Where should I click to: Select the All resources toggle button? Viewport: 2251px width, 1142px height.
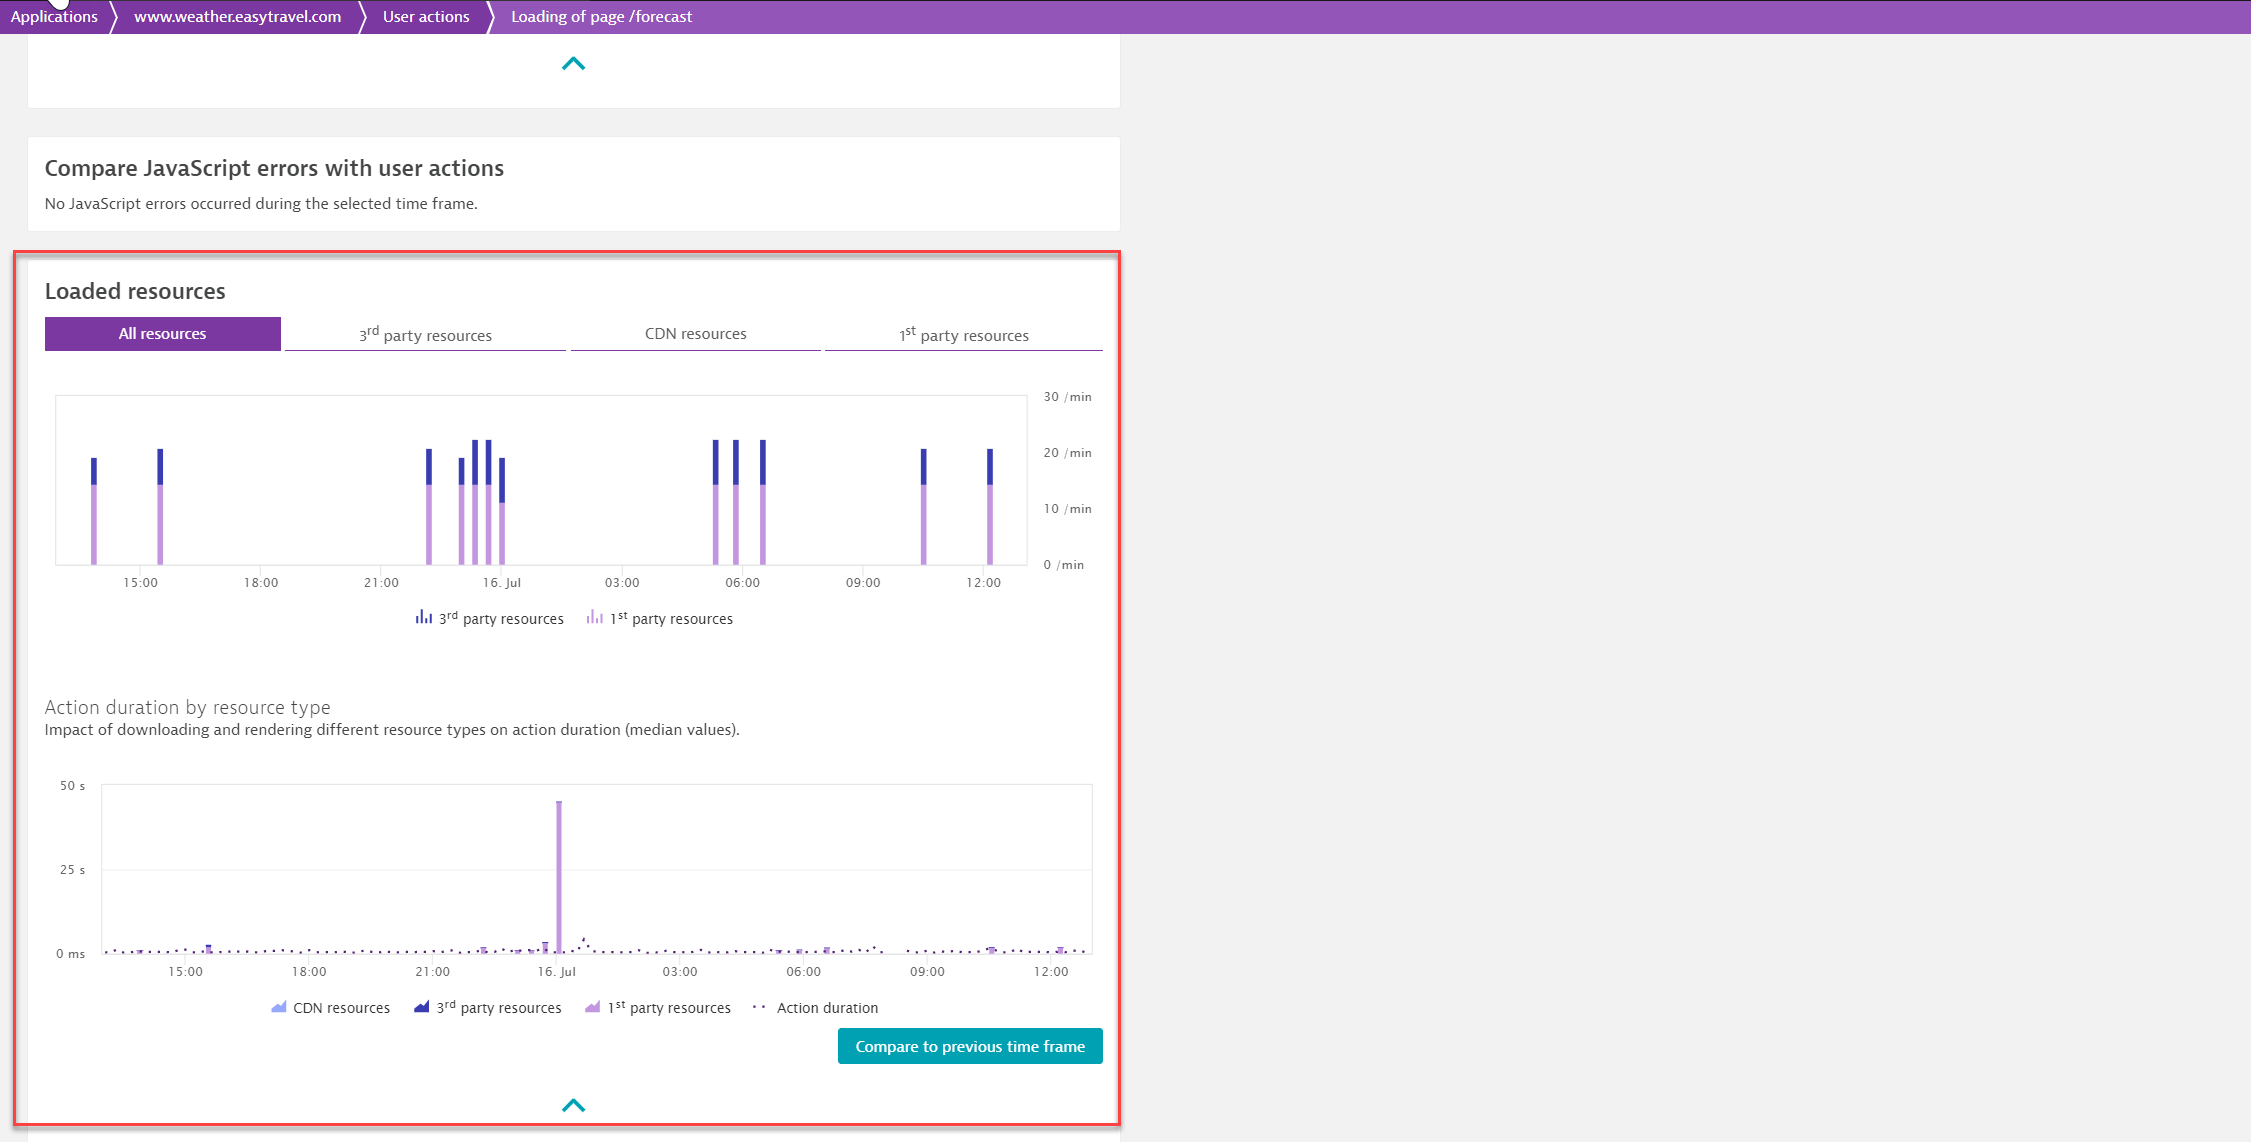click(162, 334)
